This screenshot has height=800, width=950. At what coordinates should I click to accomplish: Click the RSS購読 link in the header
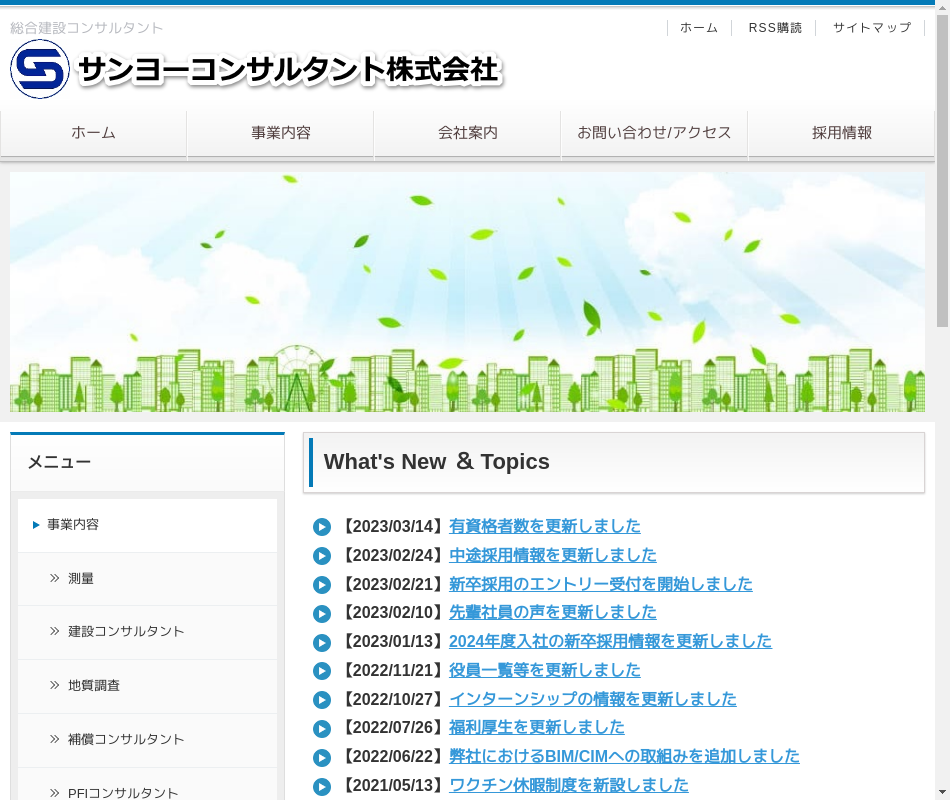(x=775, y=28)
